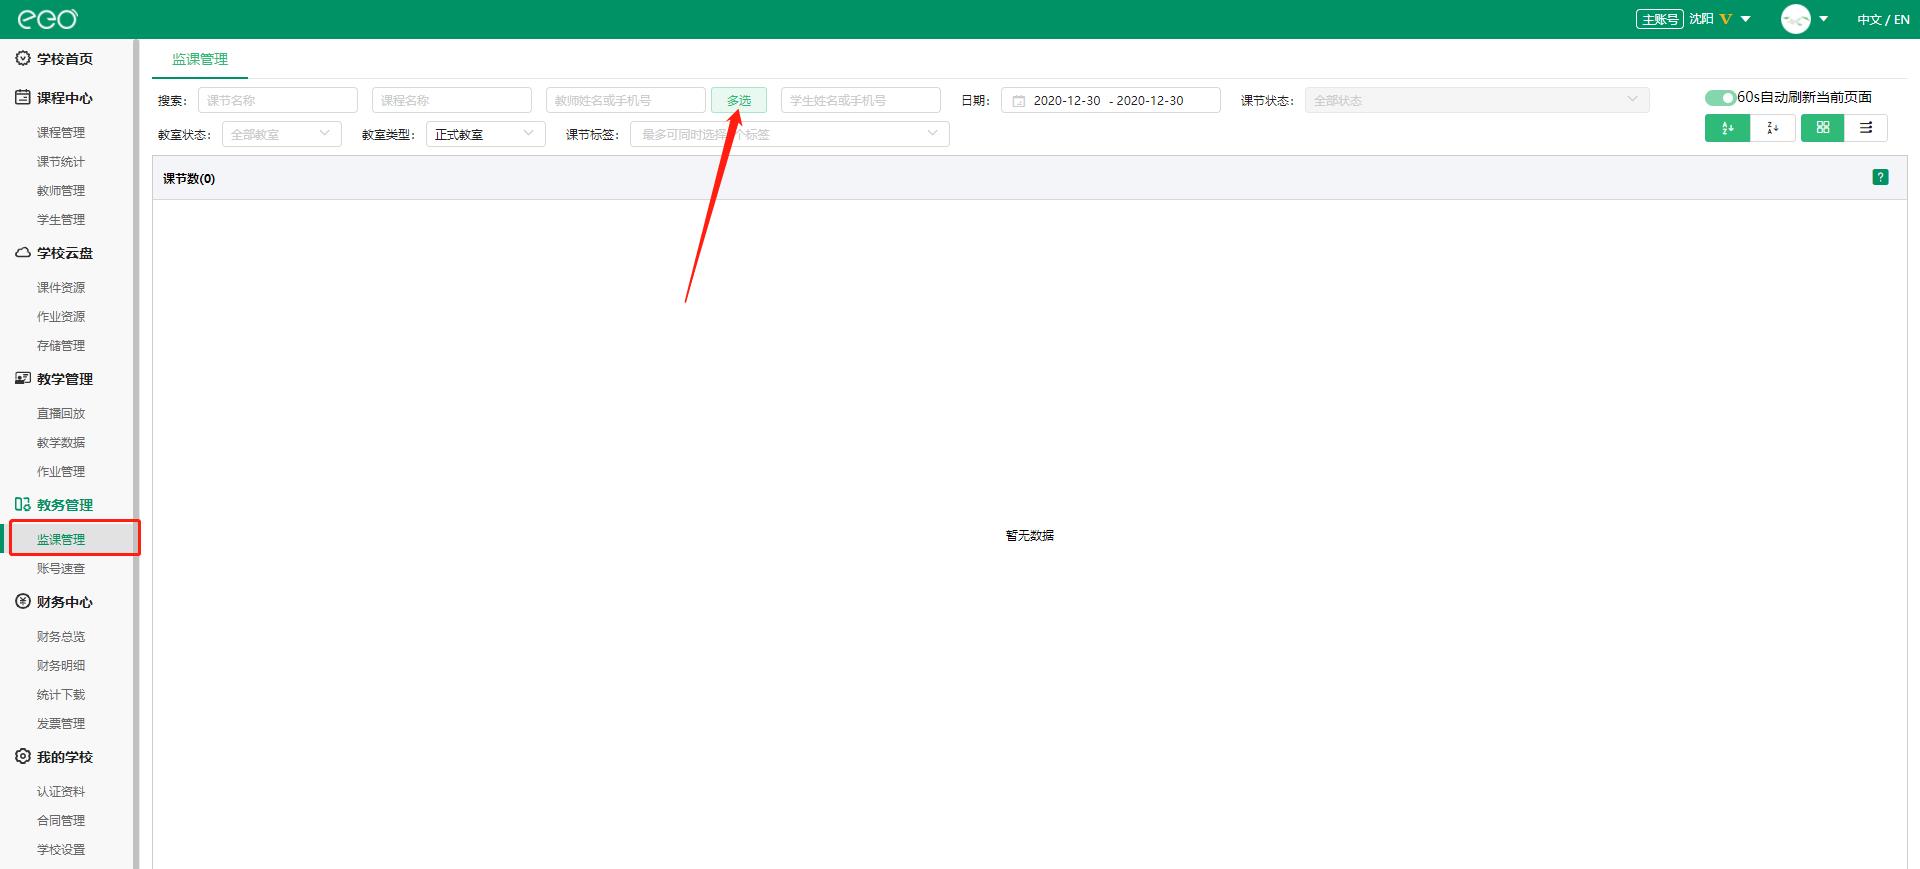Click the 课节名称 search field
1920x869 pixels.
tap(277, 100)
